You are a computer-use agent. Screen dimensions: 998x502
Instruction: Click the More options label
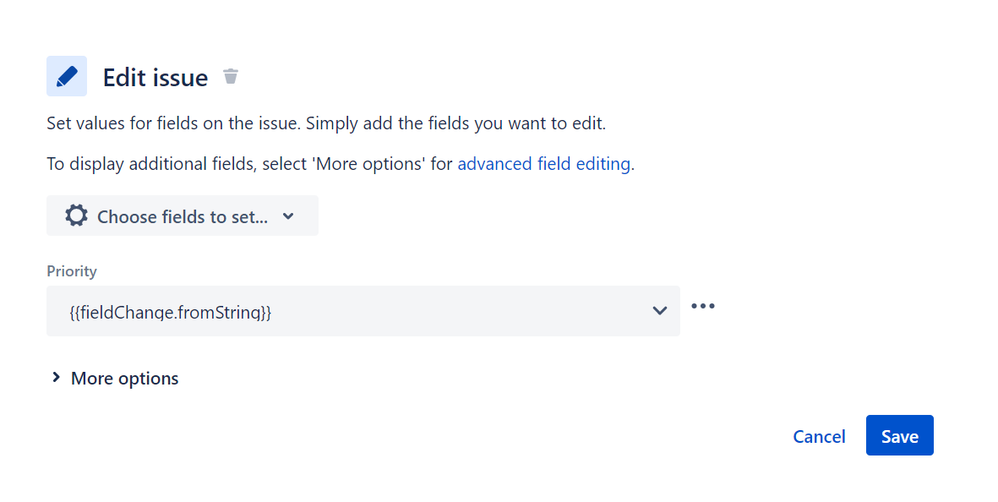(x=124, y=378)
